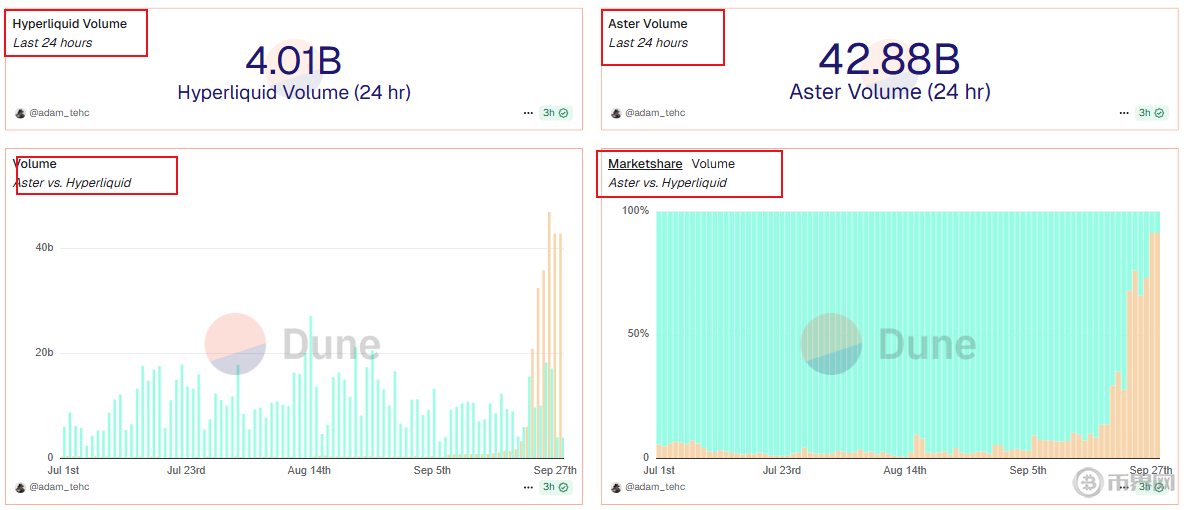This screenshot has height=510, width=1186.
Task: Open three-dot menu on bottom-left Volume chart
Action: [x=528, y=487]
